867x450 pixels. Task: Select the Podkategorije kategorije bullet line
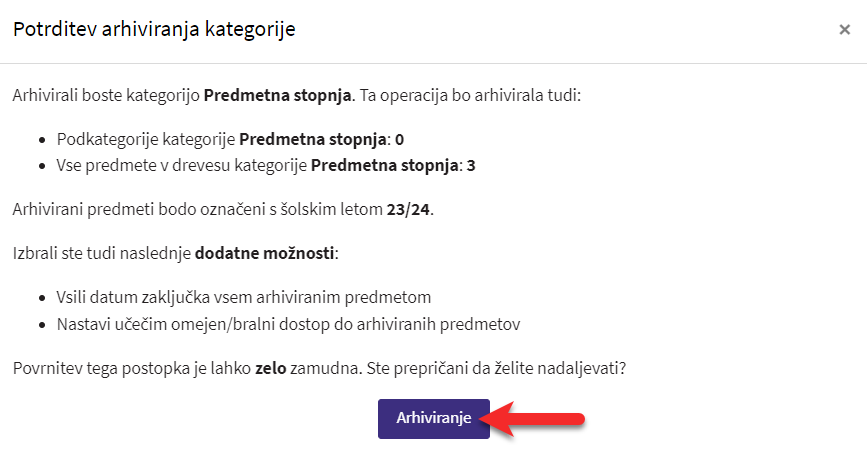click(x=230, y=139)
